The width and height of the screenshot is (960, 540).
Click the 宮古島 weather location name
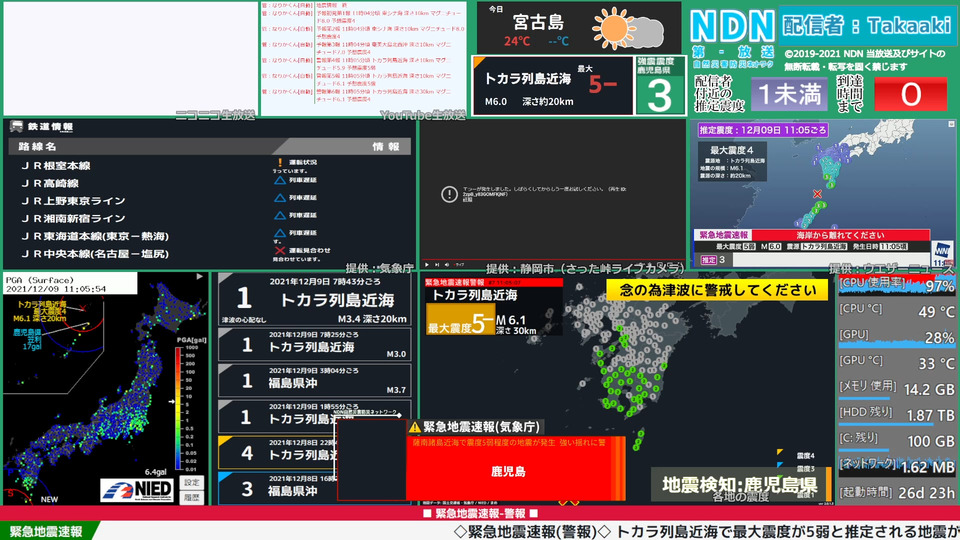tap(538, 23)
